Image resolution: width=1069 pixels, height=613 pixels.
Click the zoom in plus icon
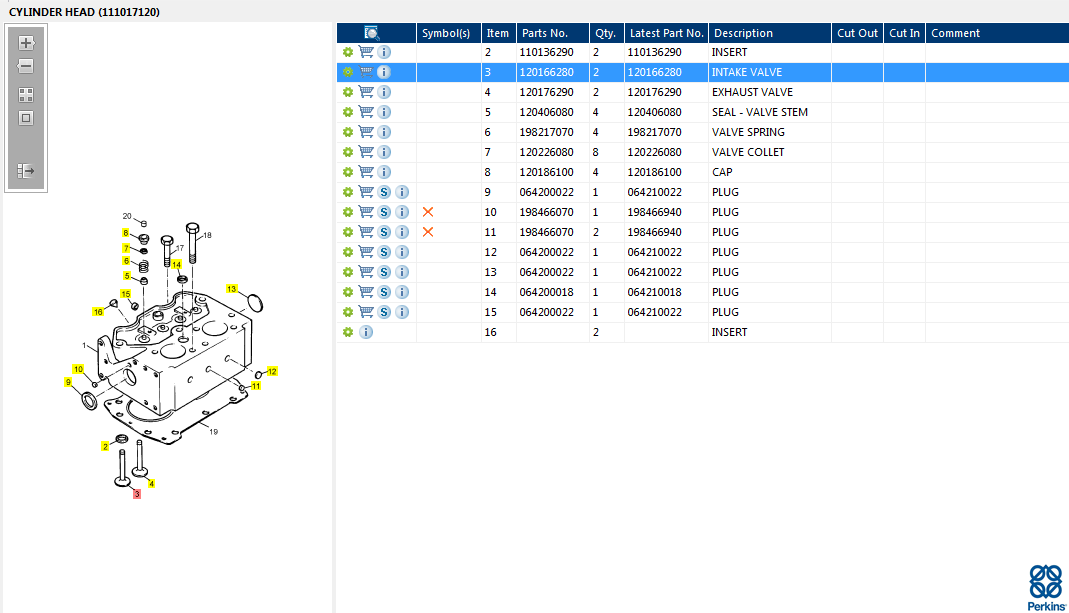(x=26, y=43)
